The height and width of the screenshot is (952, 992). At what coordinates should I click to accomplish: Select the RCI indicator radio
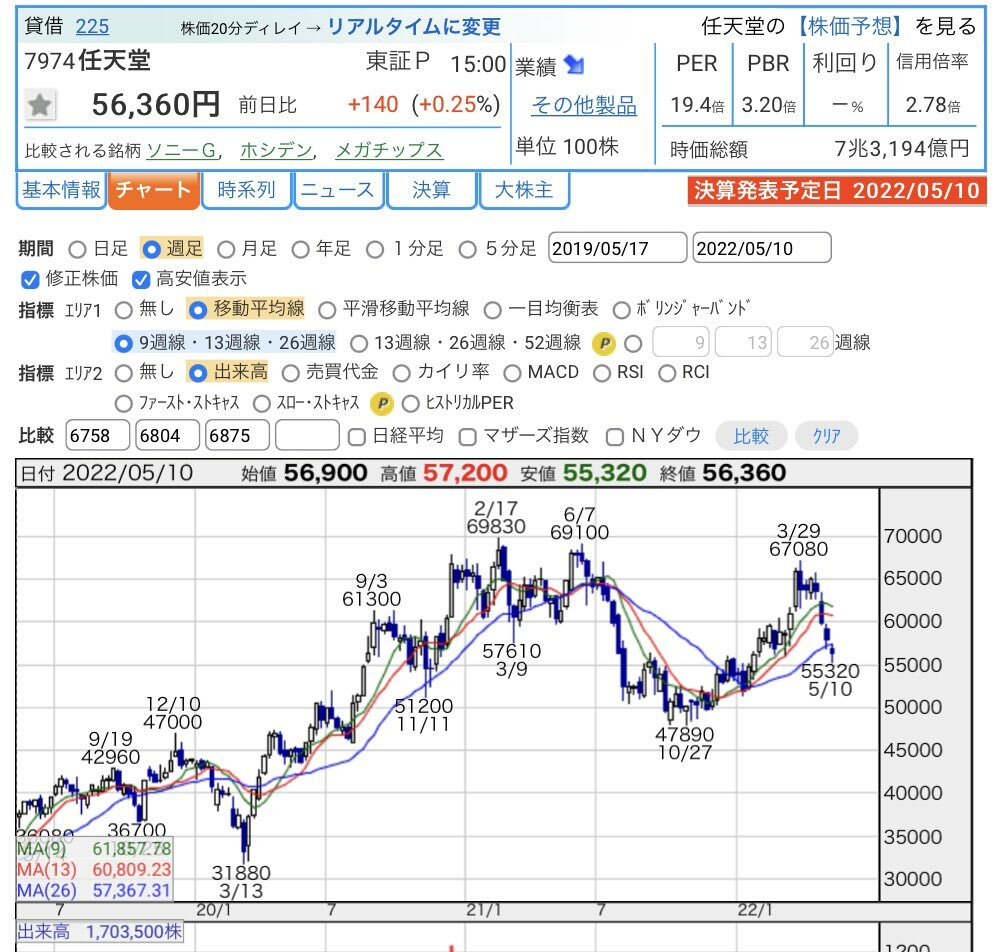[667, 373]
